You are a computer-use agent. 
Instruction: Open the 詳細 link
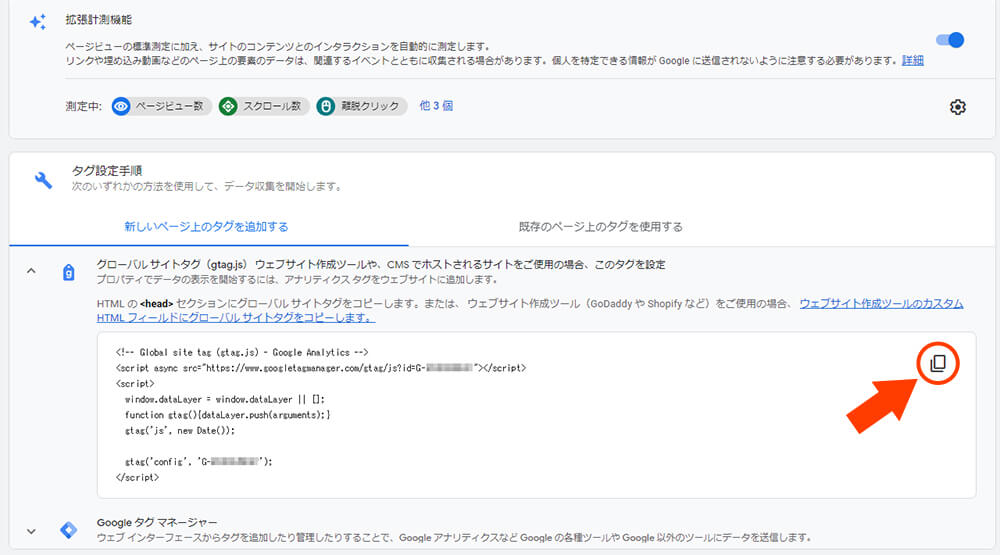[x=913, y=61]
